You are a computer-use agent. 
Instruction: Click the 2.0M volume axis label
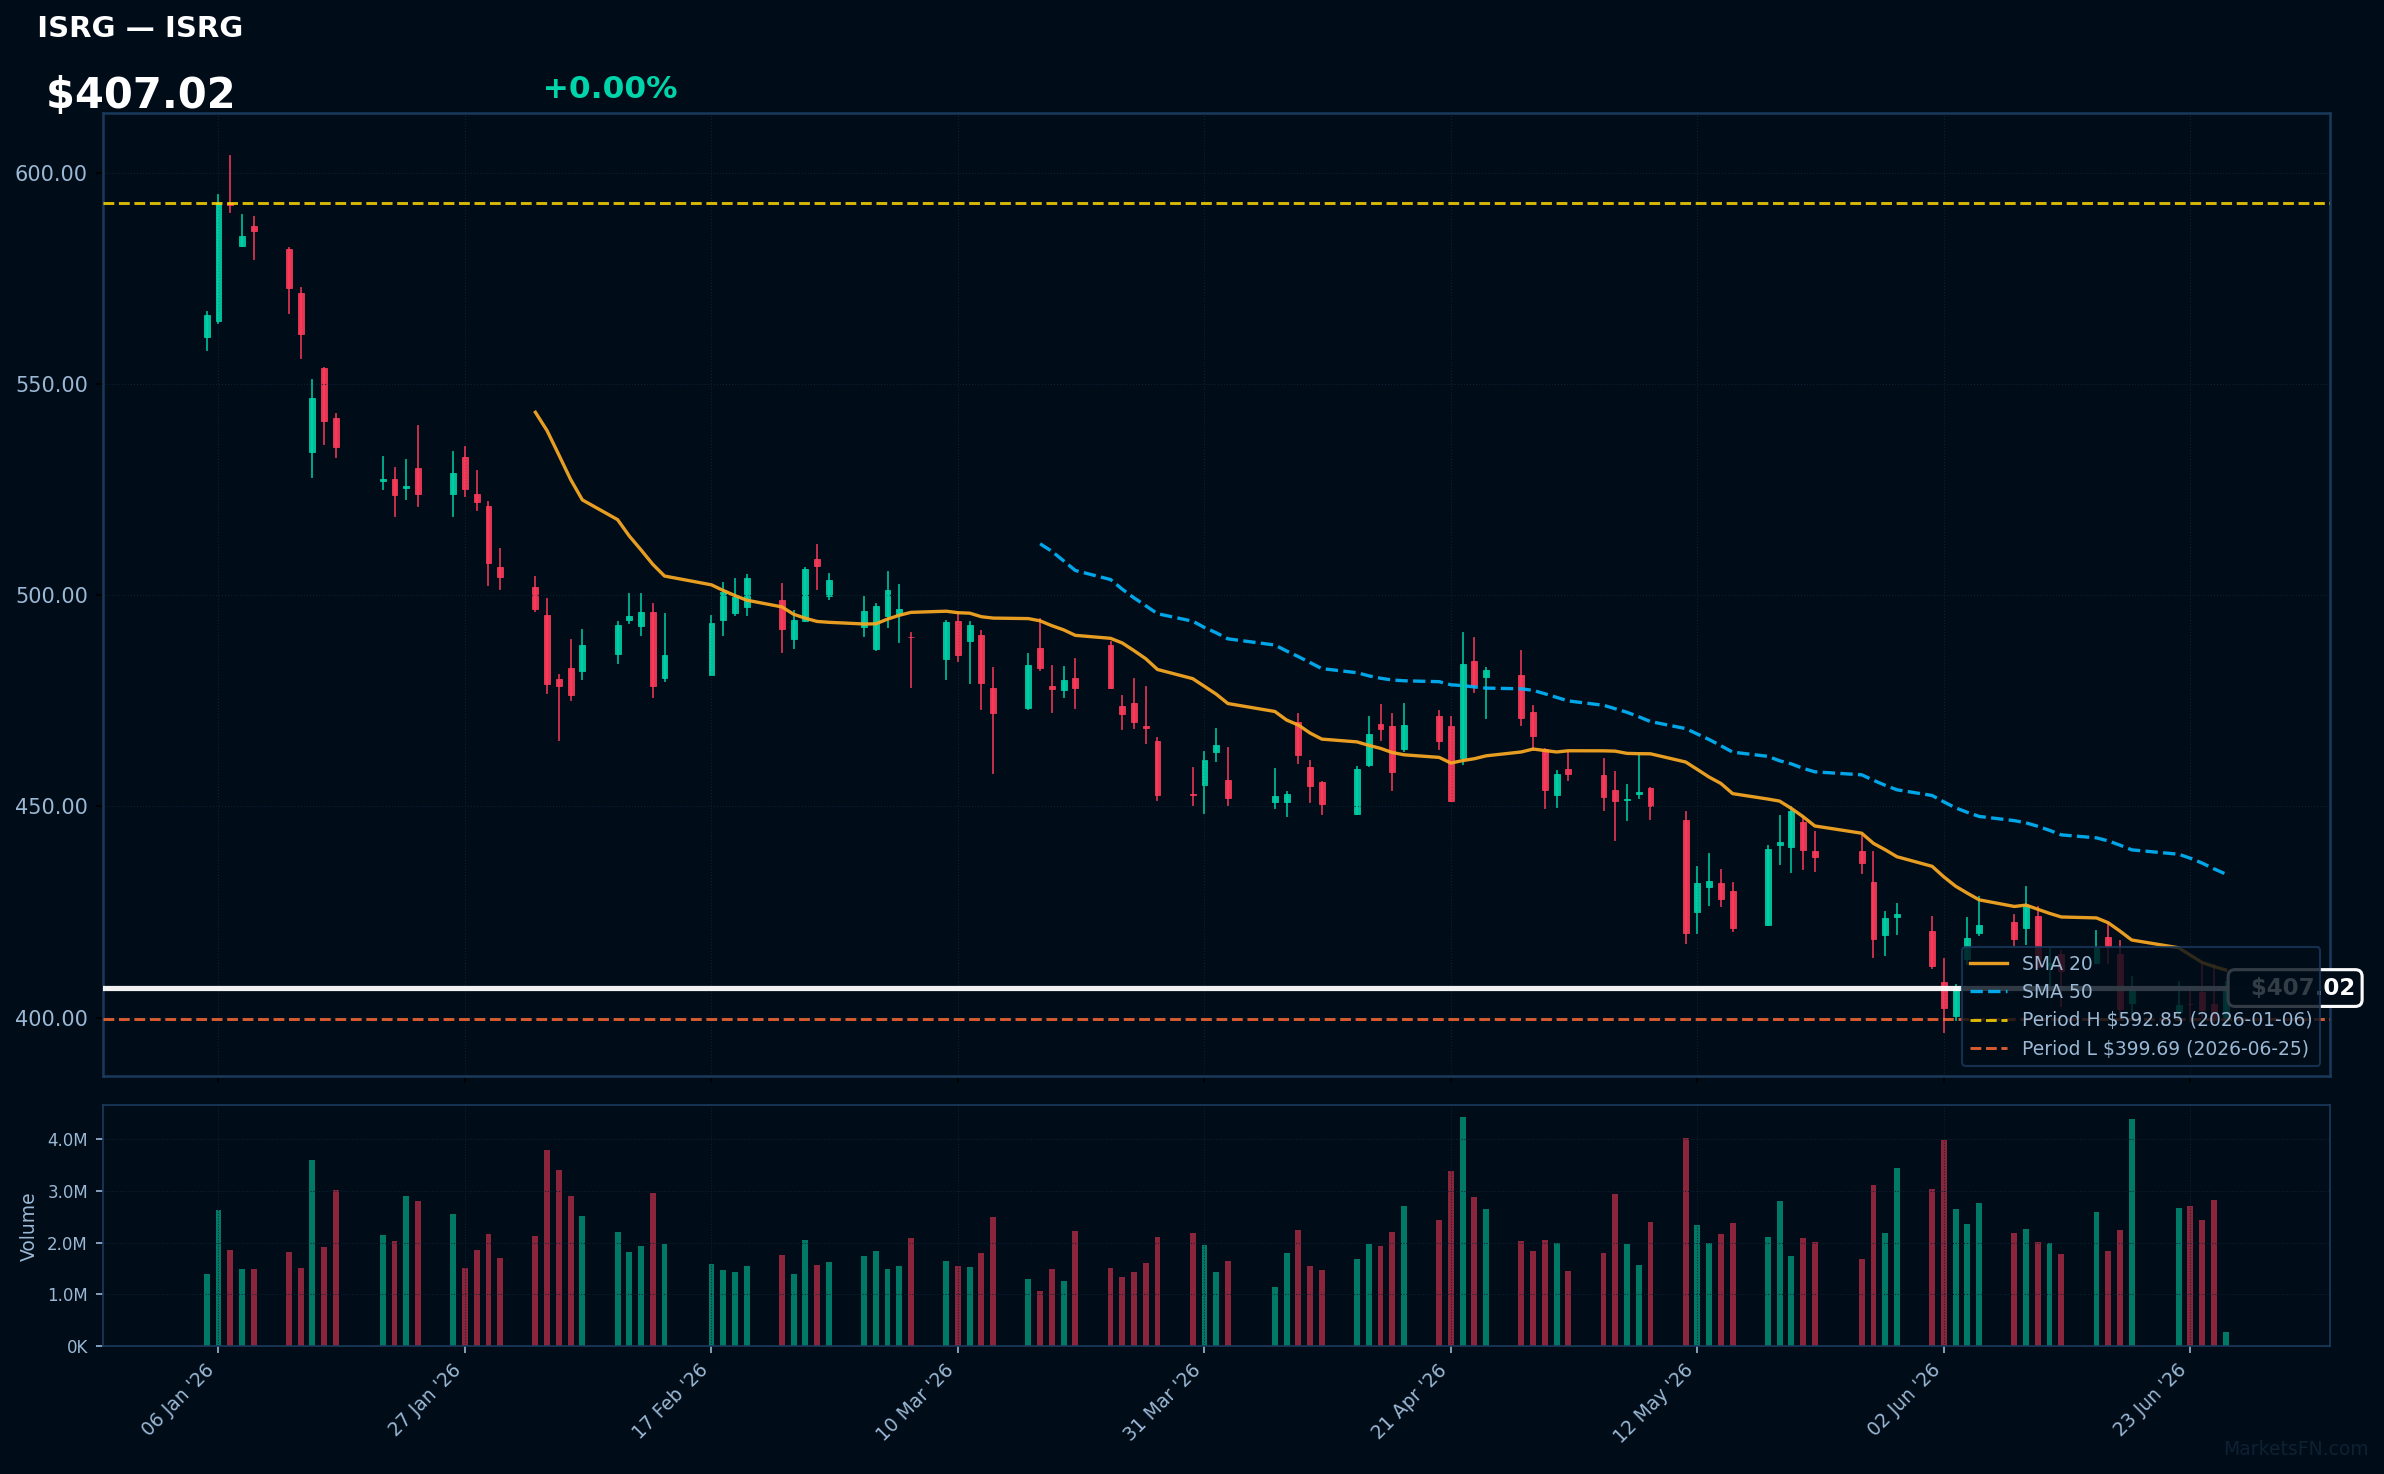point(68,1243)
